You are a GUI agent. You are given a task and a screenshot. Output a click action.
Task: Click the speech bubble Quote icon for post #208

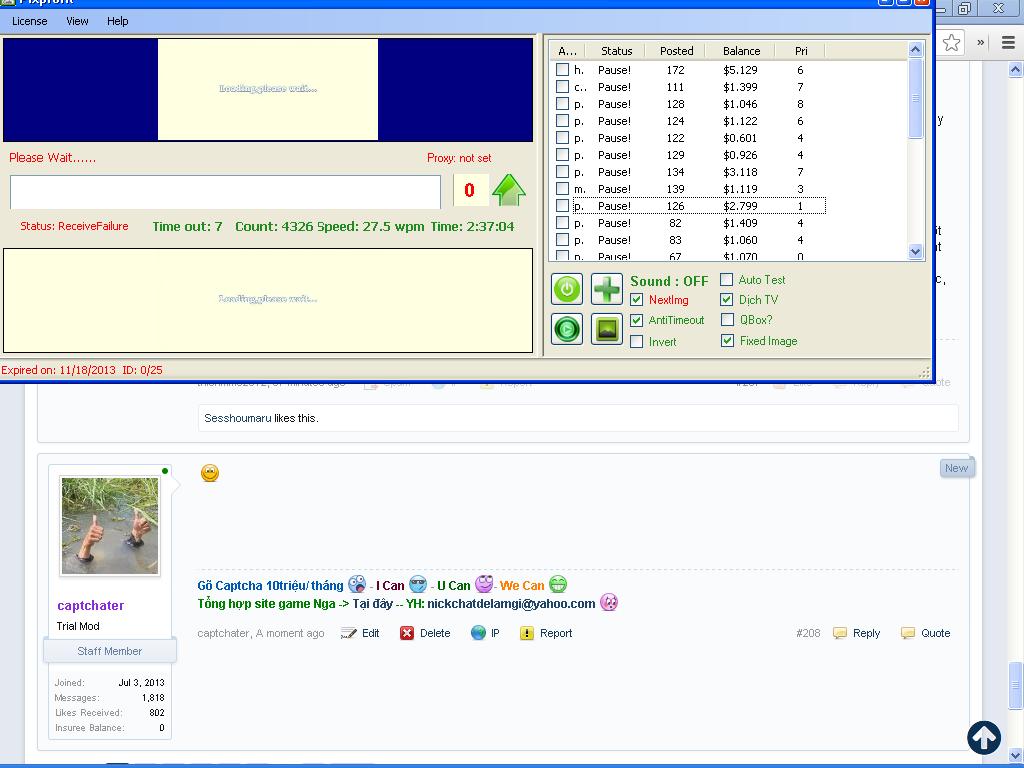tap(908, 633)
